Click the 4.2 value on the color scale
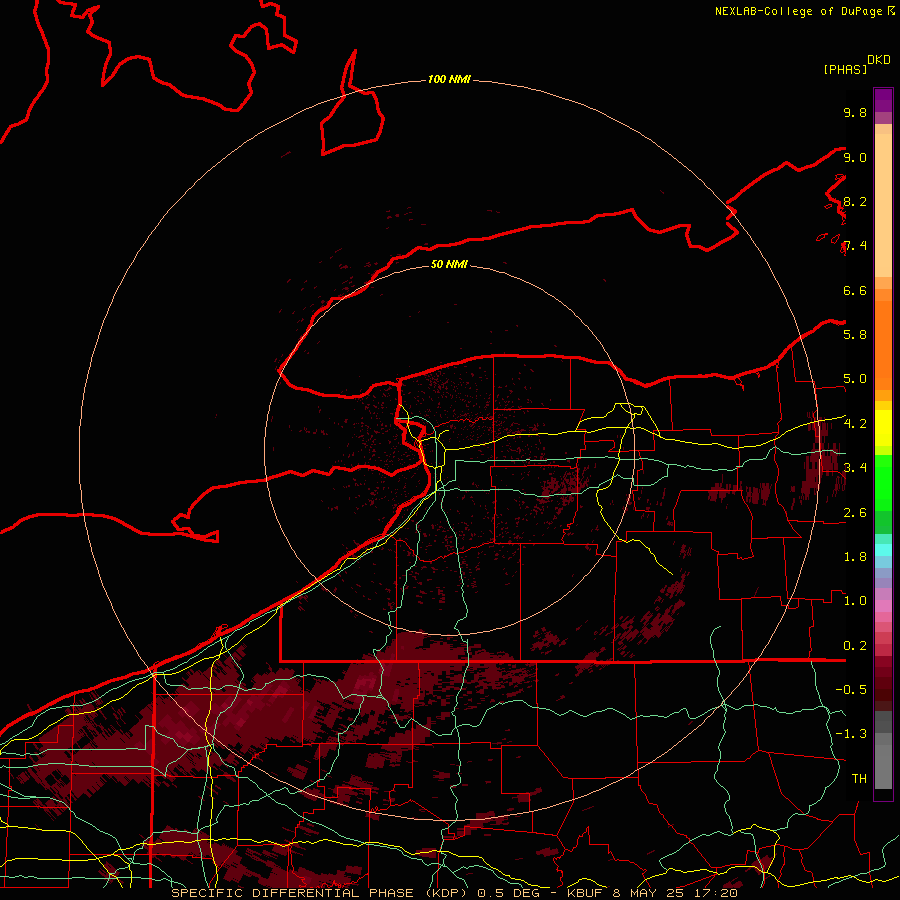900x900 pixels. coord(855,424)
